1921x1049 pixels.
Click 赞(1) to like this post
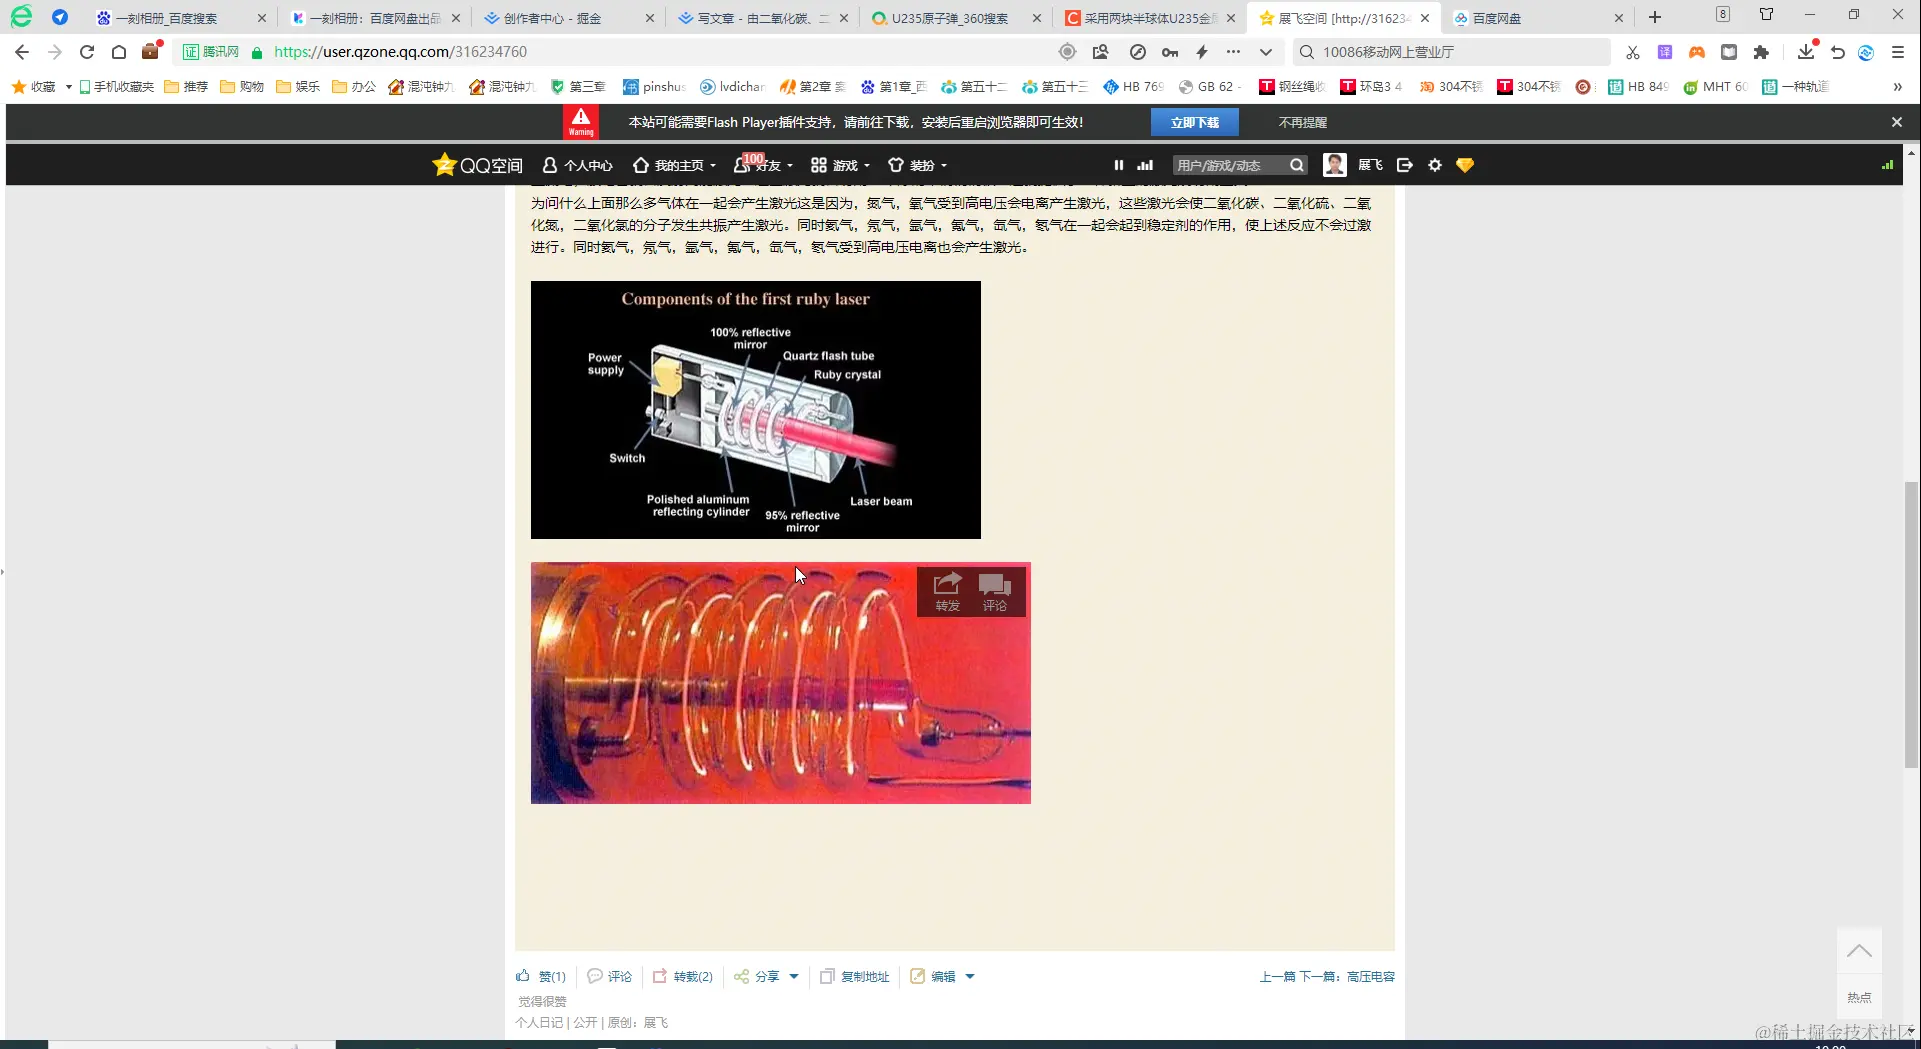(x=541, y=976)
